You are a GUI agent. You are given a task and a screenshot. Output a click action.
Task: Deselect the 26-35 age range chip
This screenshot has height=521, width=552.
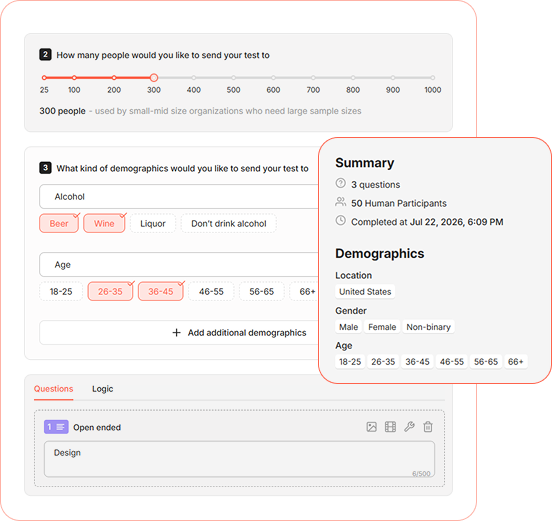click(x=110, y=291)
